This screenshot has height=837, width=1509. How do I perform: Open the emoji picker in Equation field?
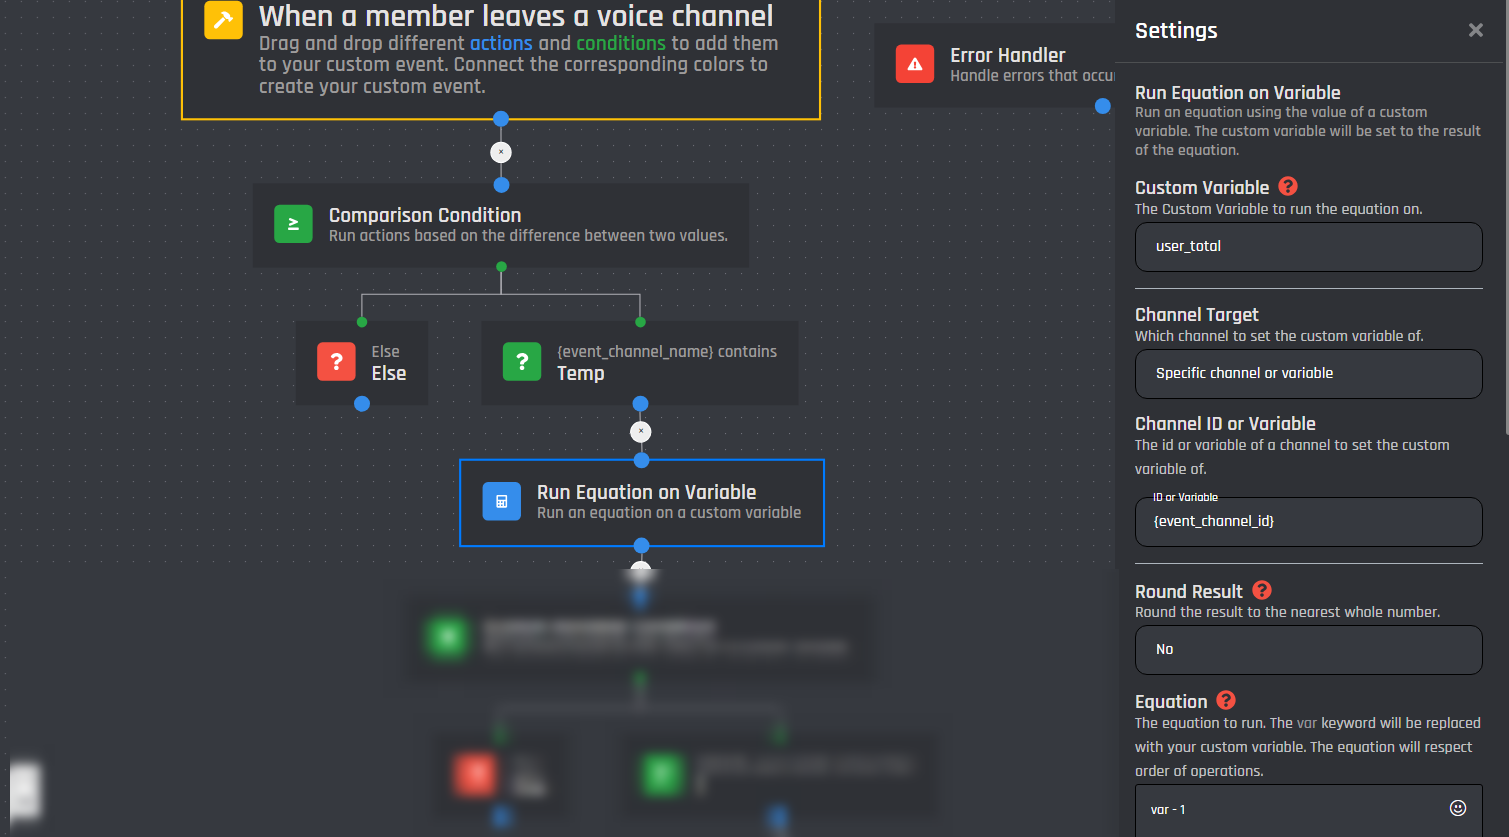(1457, 808)
